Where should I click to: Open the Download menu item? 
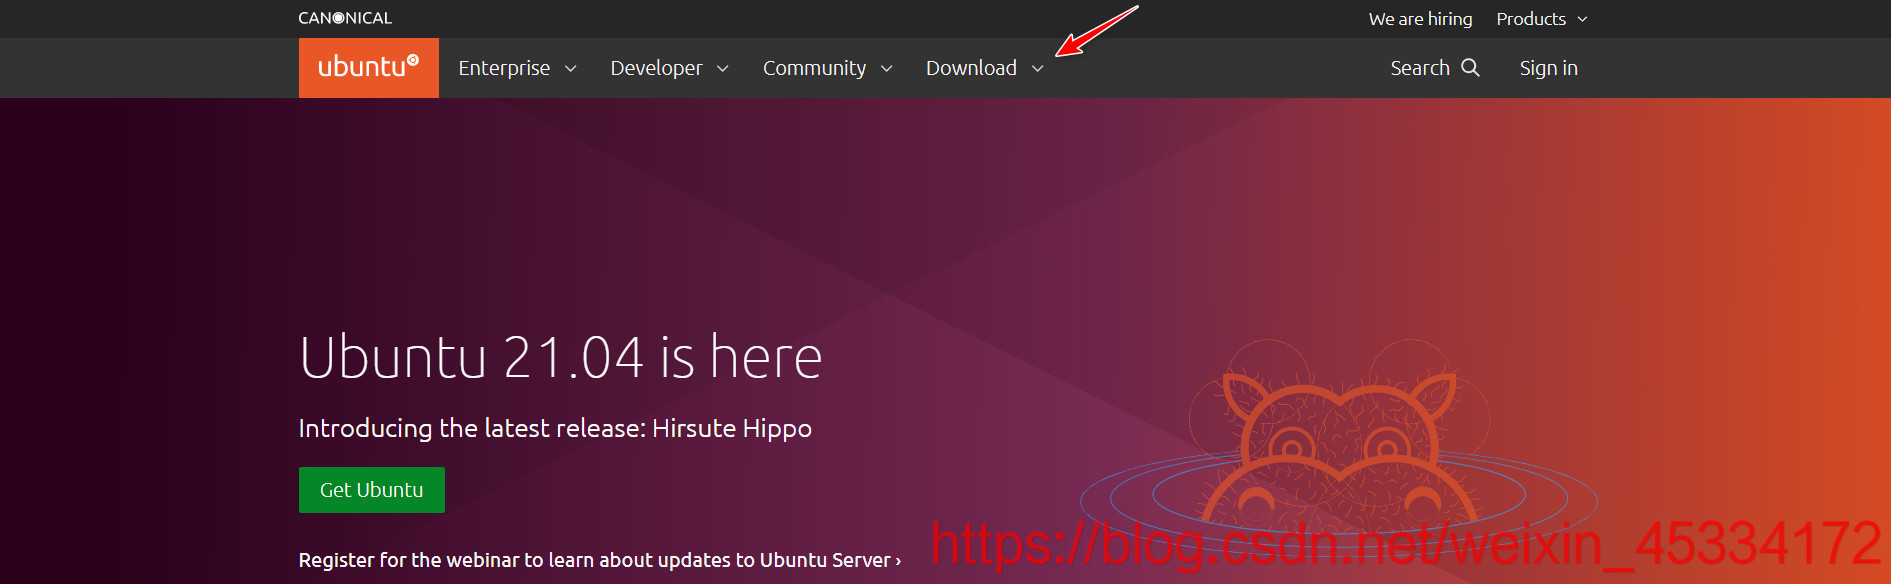(x=971, y=68)
